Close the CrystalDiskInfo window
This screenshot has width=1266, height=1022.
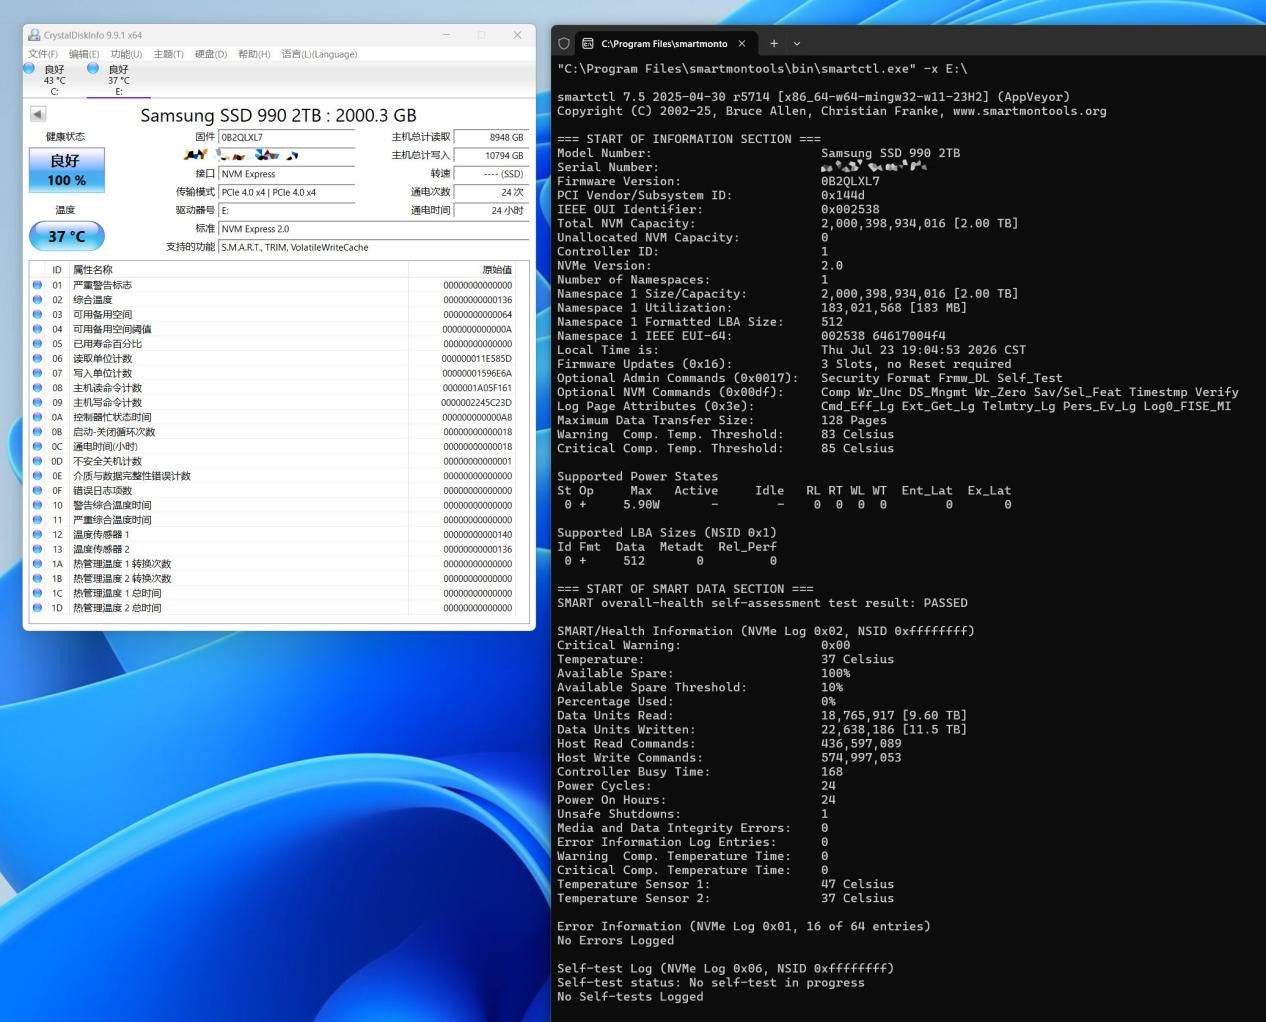pyautogui.click(x=517, y=35)
